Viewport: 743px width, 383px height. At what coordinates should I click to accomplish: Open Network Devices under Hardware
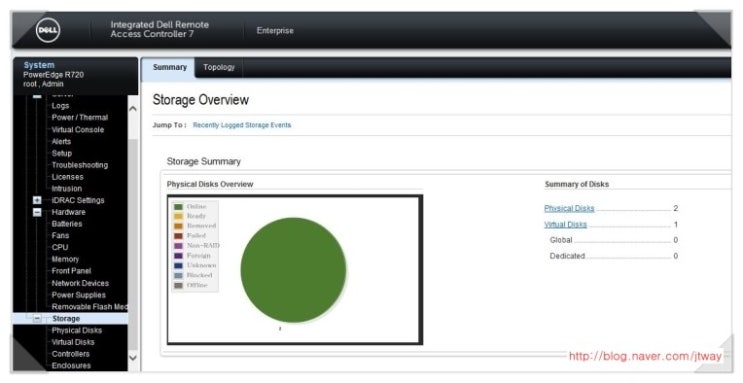click(80, 283)
